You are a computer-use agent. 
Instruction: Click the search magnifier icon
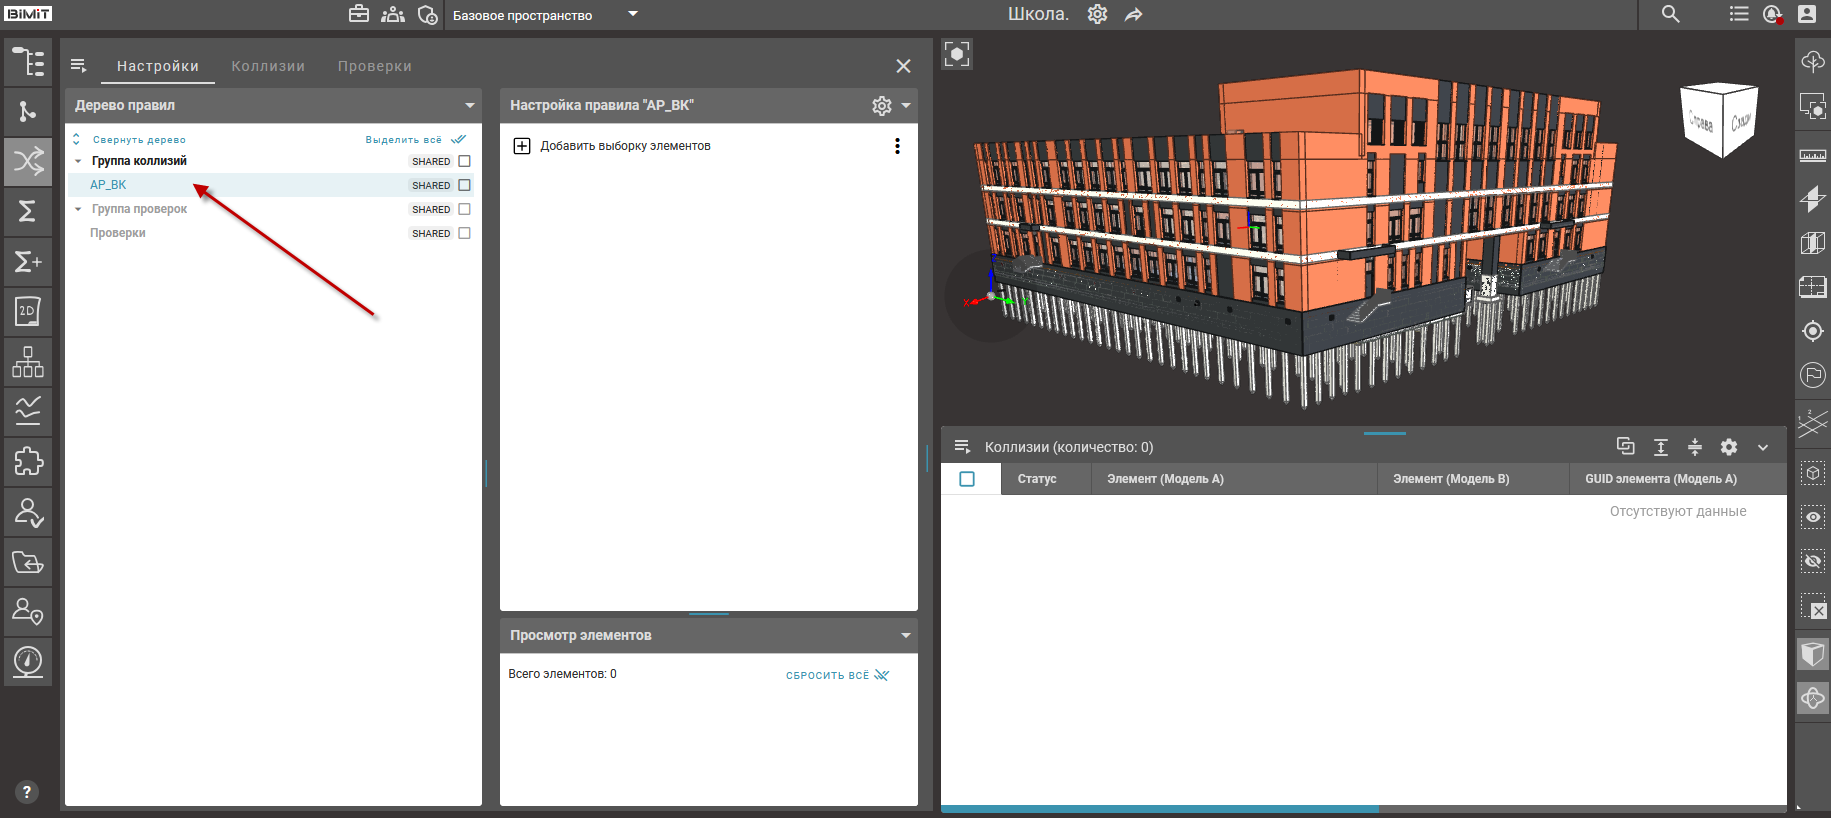point(1670,14)
